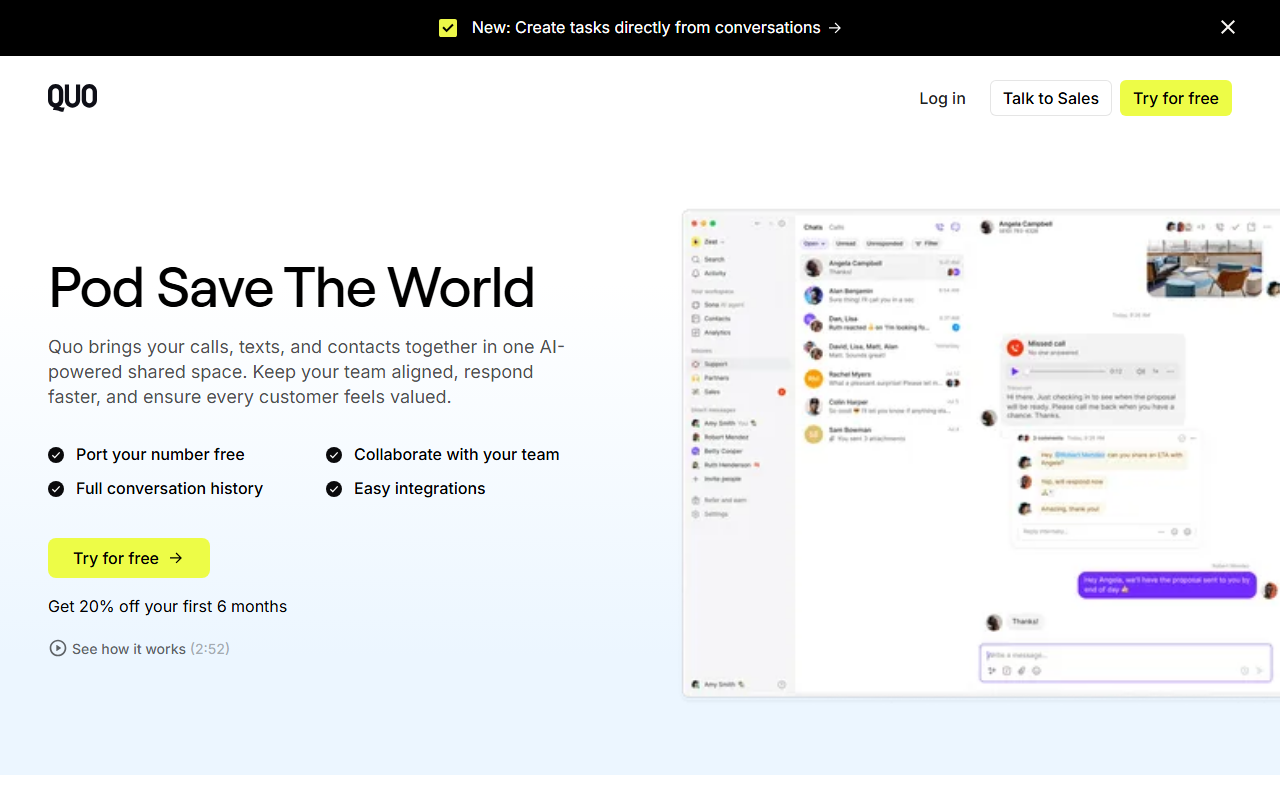Expand the Zest workspace dropdown in the app preview
Image resolution: width=1280 pixels, height=800 pixels.
tap(709, 242)
